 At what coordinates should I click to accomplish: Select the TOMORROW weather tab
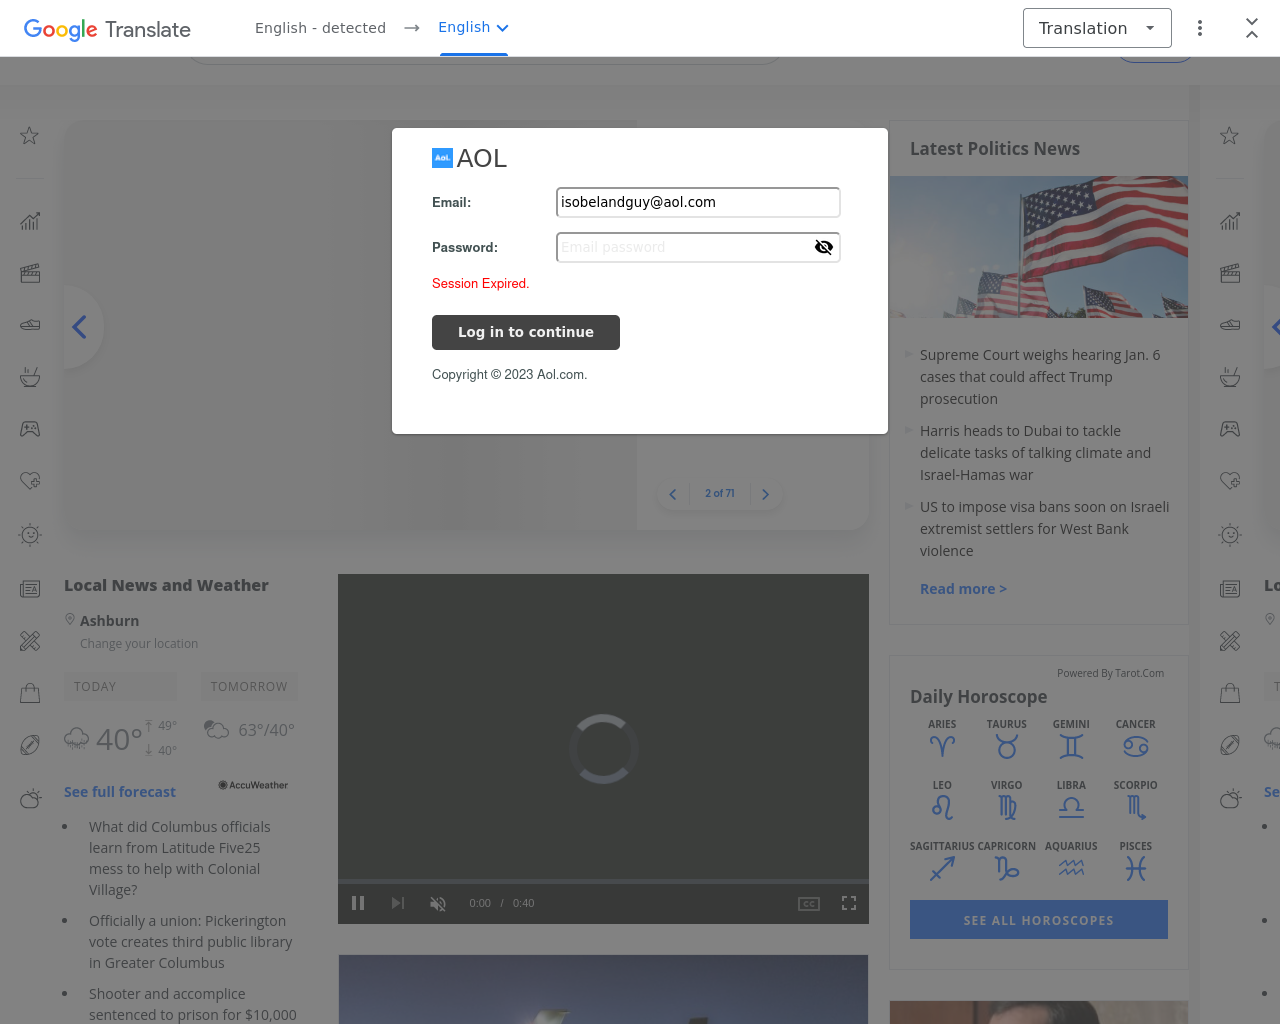coord(249,687)
